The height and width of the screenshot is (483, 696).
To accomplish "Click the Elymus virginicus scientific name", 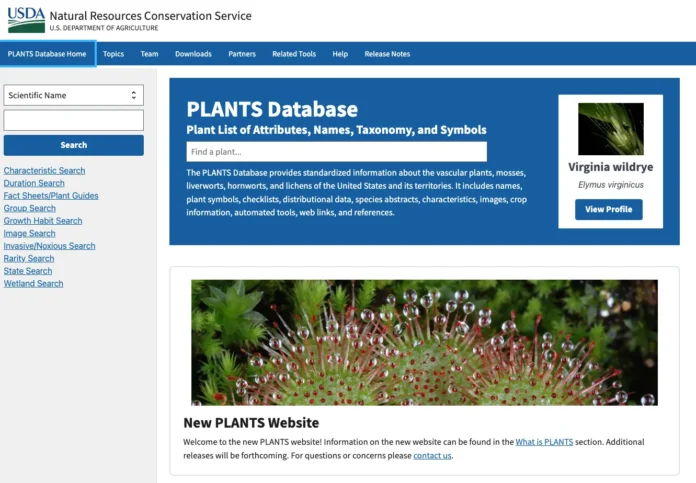I will tap(611, 185).
